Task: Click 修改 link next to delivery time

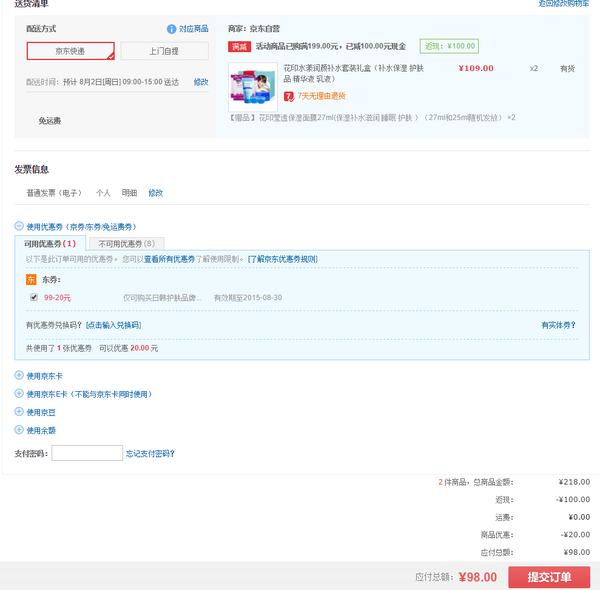Action: (x=201, y=82)
